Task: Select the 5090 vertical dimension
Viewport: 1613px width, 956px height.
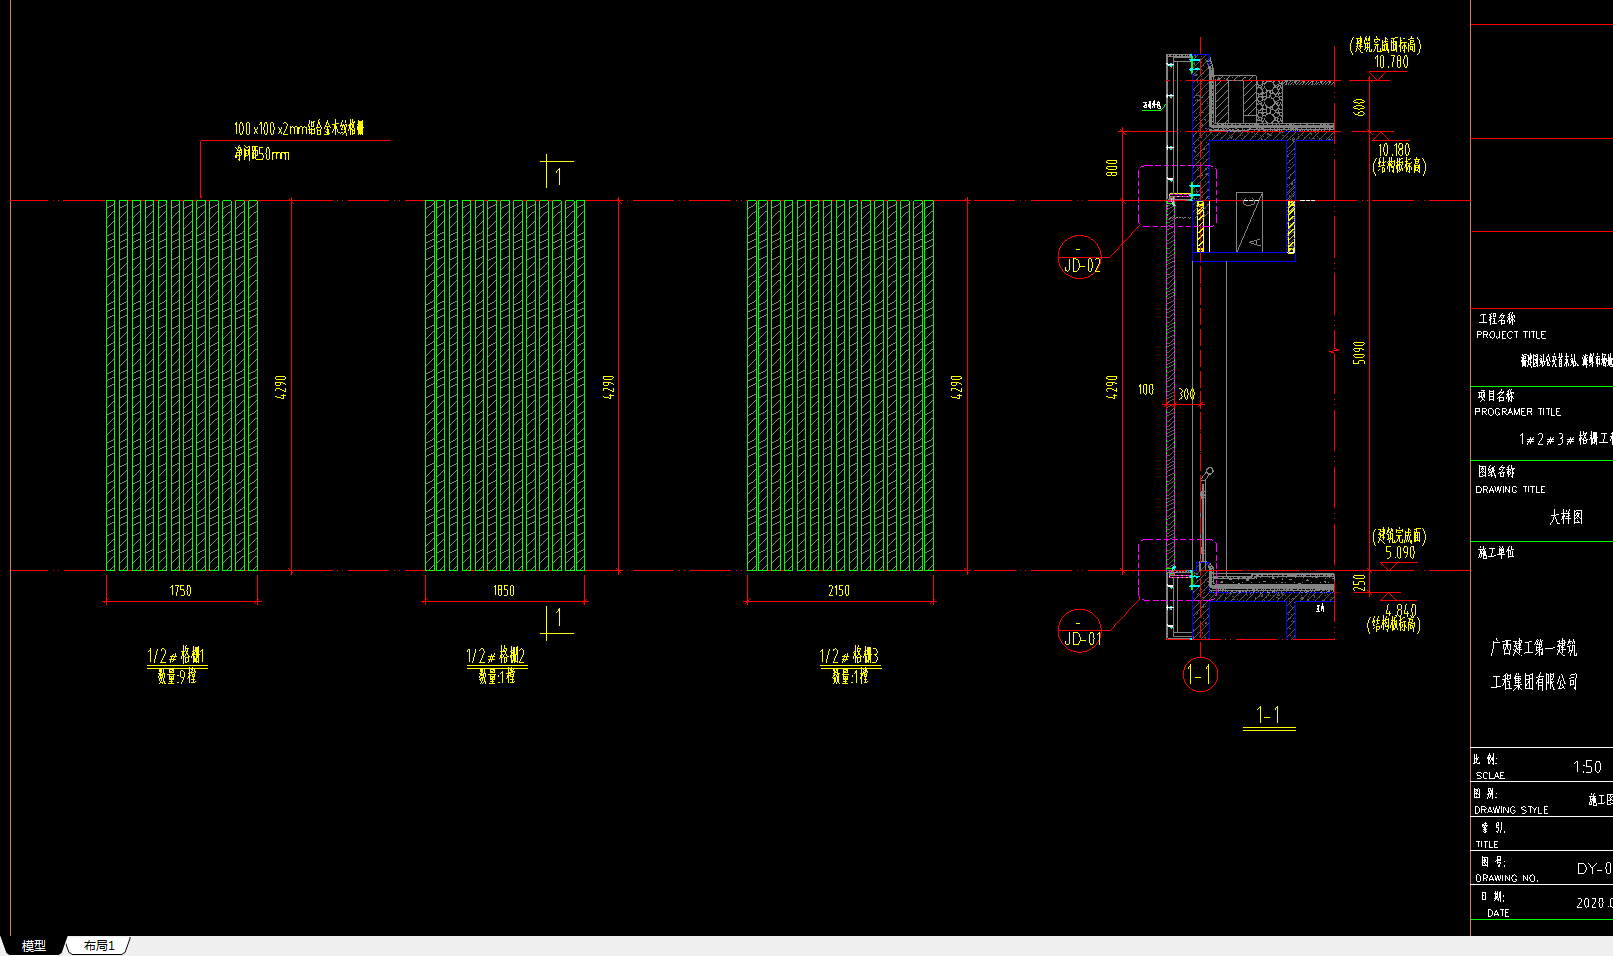Action: [x=1359, y=352]
